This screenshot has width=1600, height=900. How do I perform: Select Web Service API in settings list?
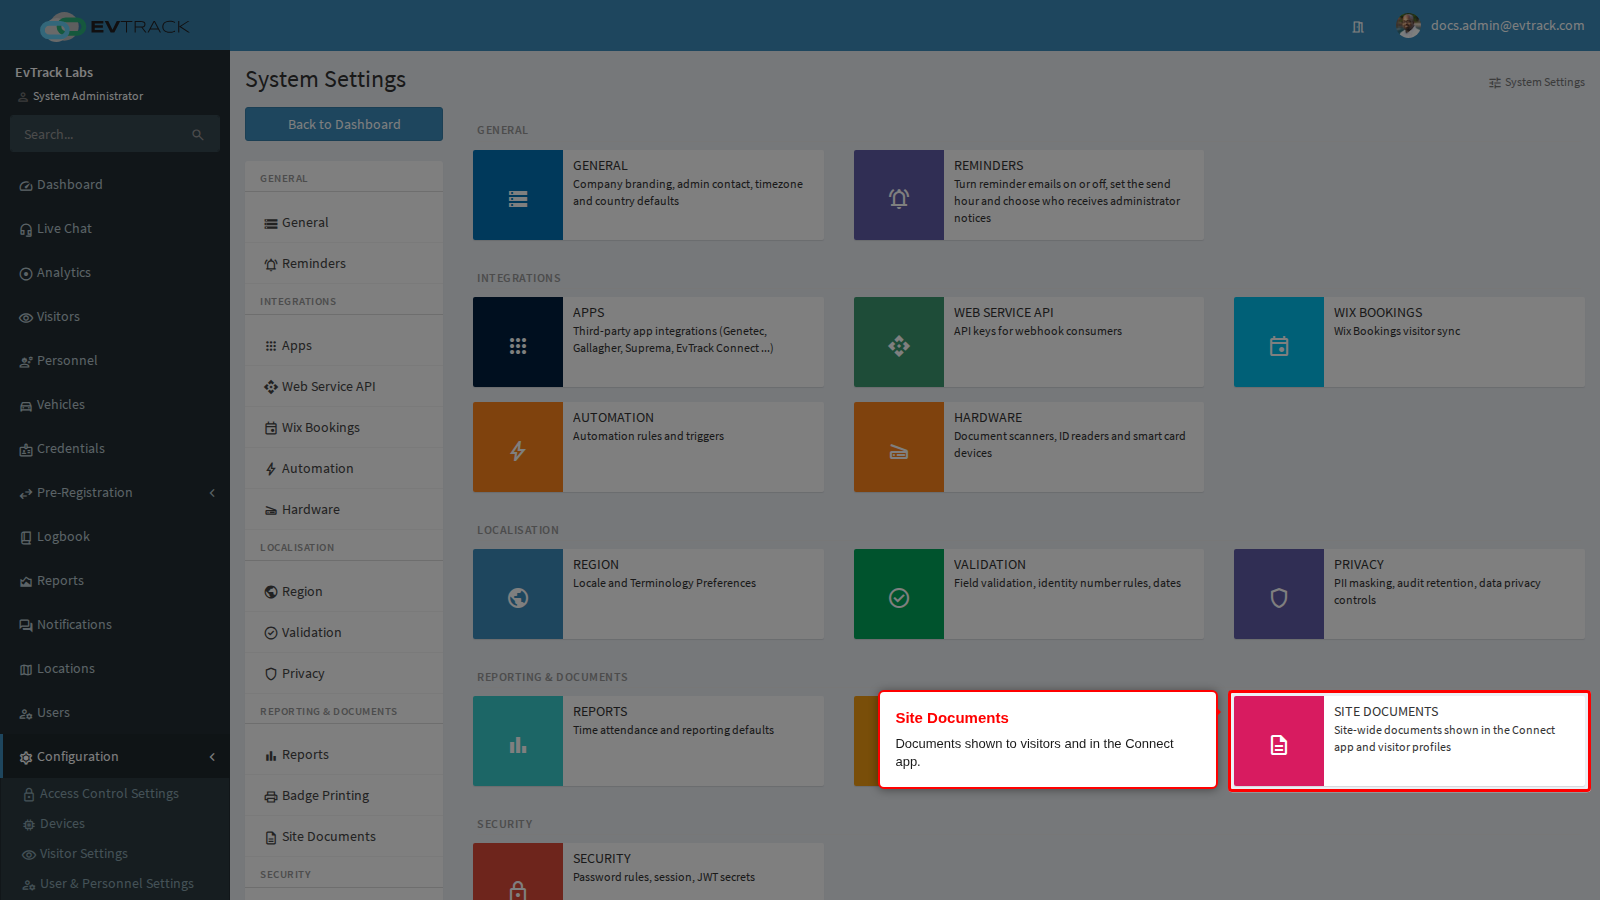click(x=344, y=387)
